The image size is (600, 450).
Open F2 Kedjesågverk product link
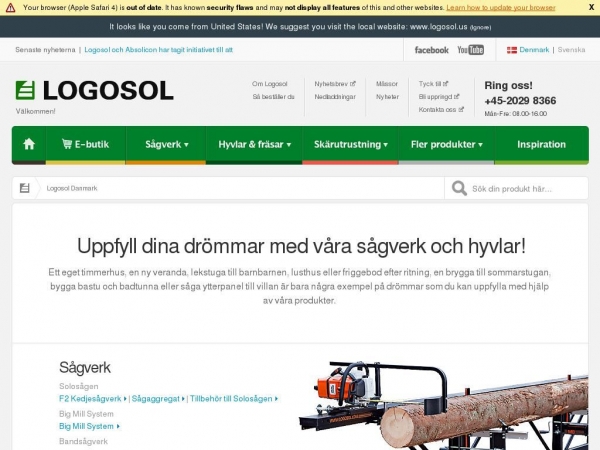(x=93, y=399)
